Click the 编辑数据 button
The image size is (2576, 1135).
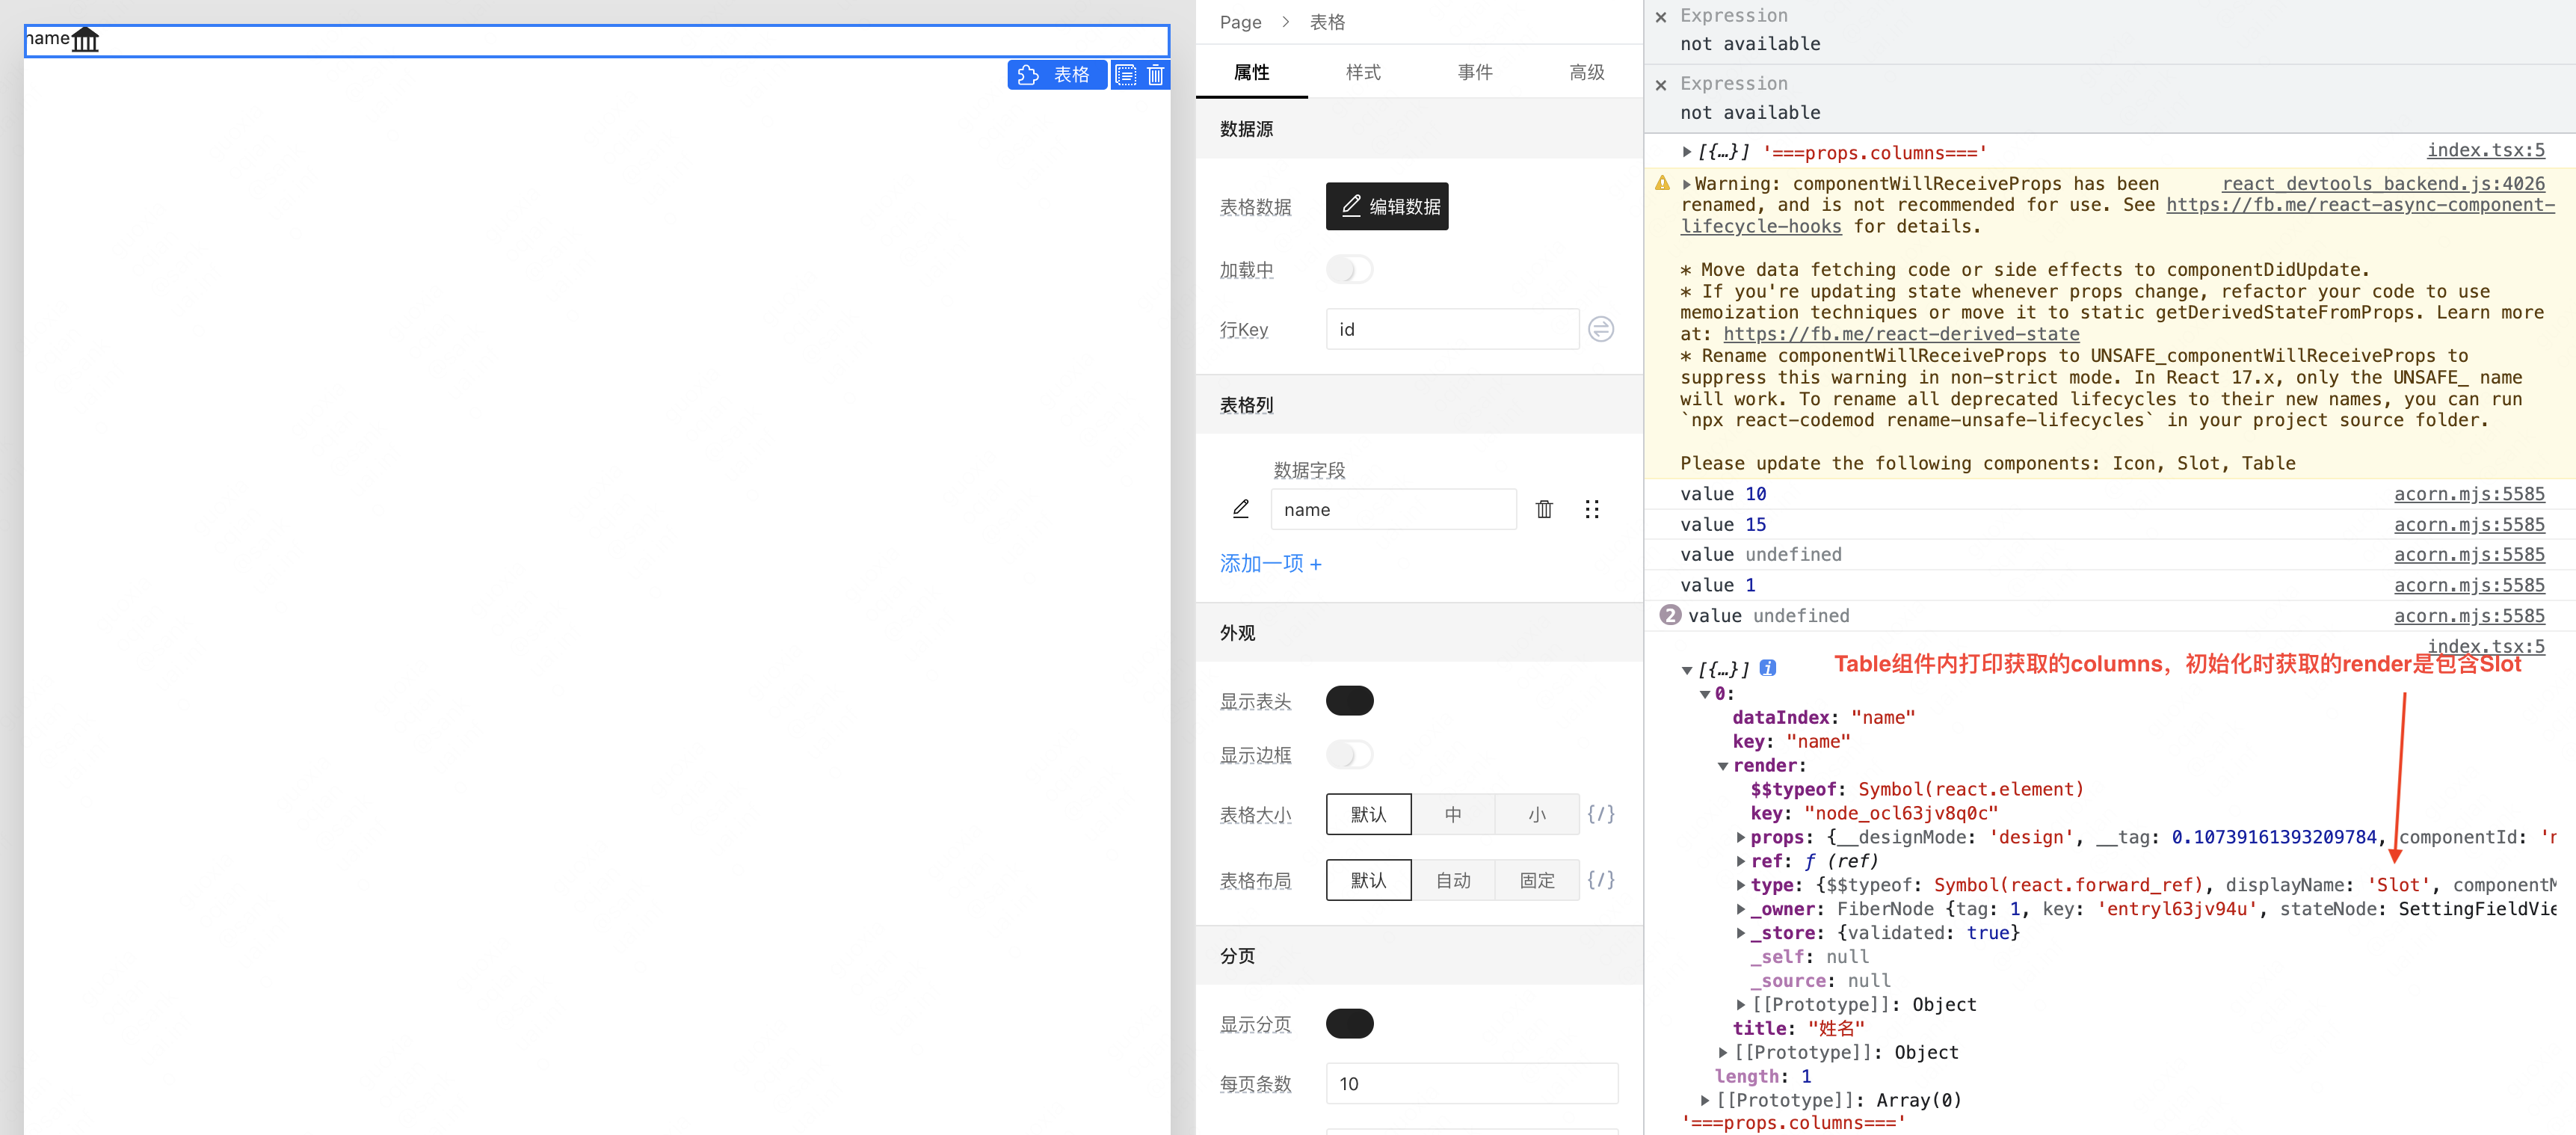(1387, 206)
